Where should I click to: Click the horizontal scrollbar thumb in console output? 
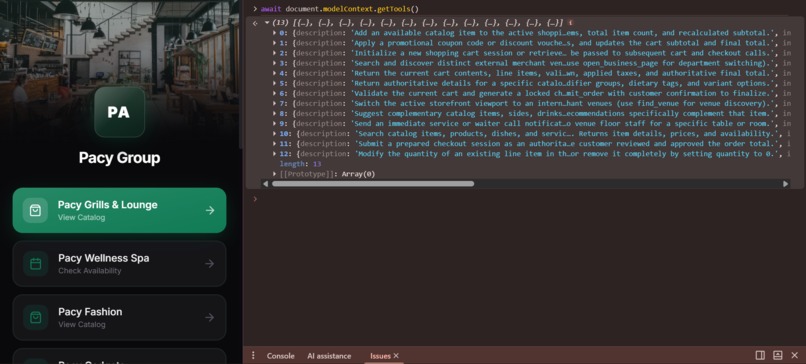tap(373, 184)
